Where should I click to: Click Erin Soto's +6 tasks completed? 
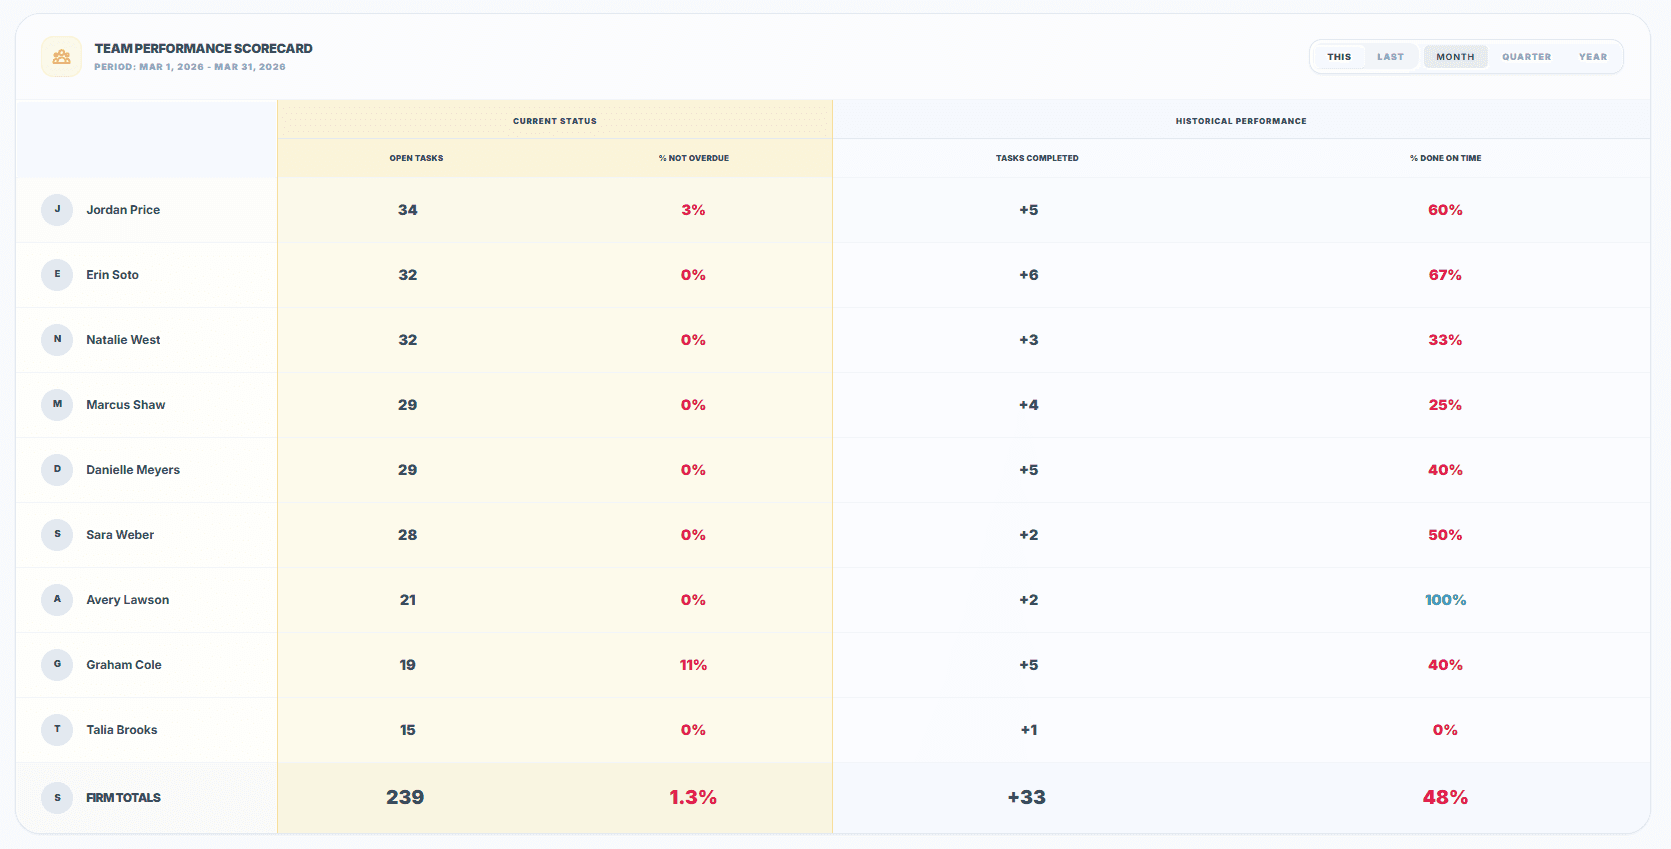[x=1029, y=275]
